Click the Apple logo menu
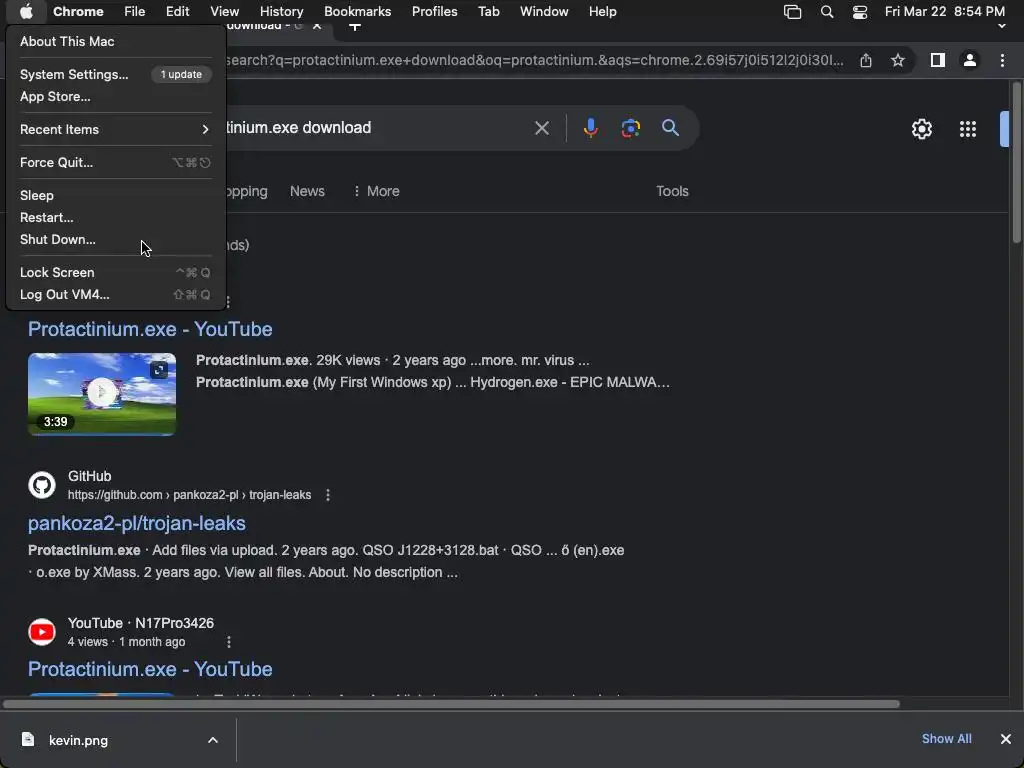The image size is (1024, 768). [x=26, y=11]
